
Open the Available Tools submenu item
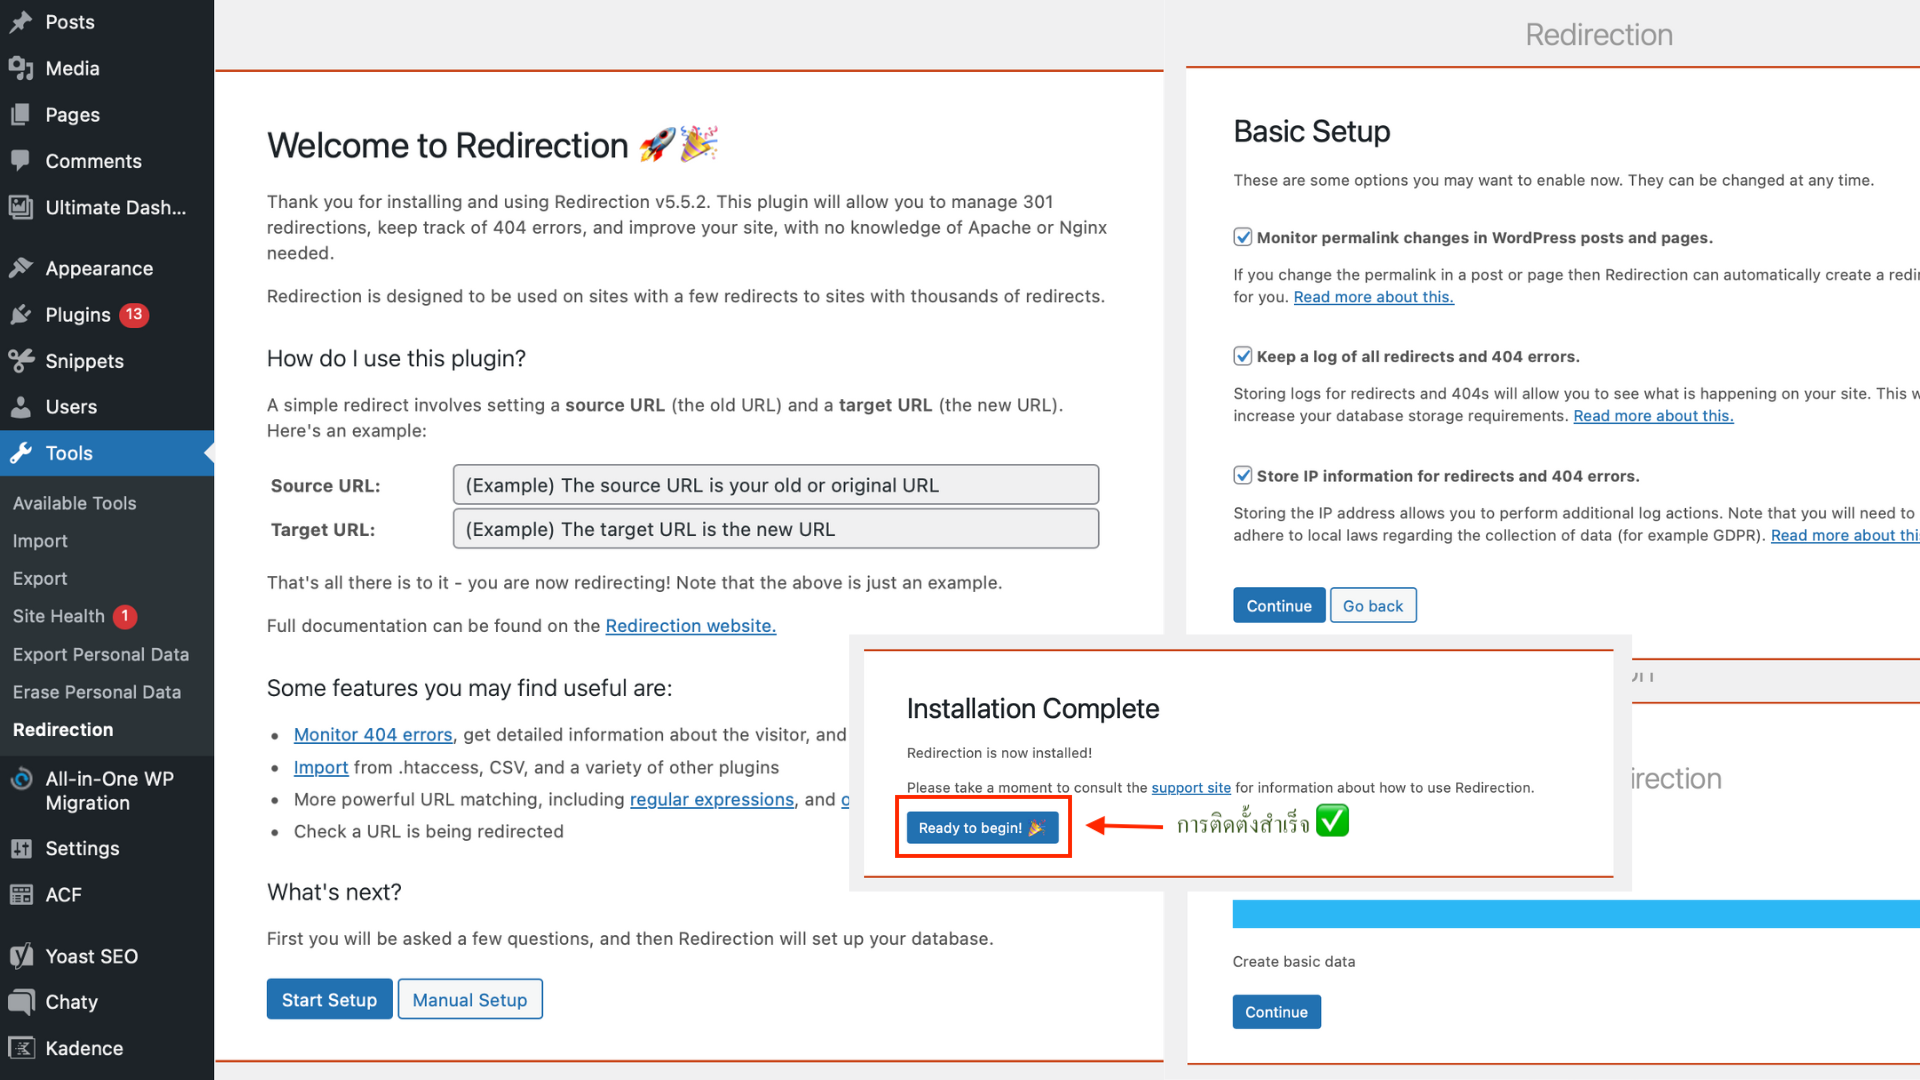[x=75, y=503]
